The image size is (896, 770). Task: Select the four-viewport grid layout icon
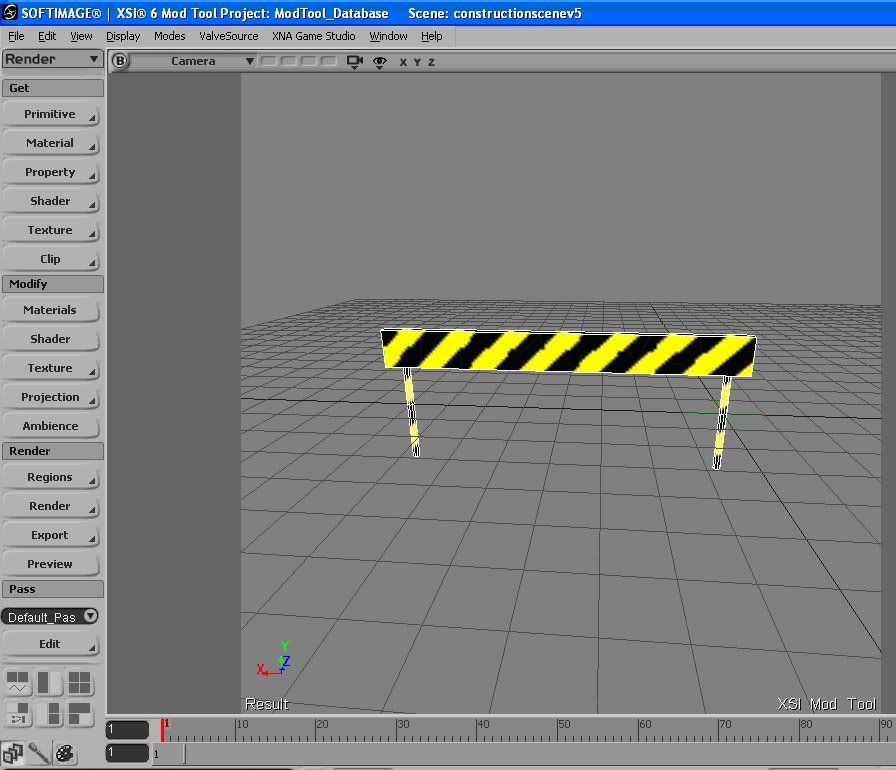[79, 683]
